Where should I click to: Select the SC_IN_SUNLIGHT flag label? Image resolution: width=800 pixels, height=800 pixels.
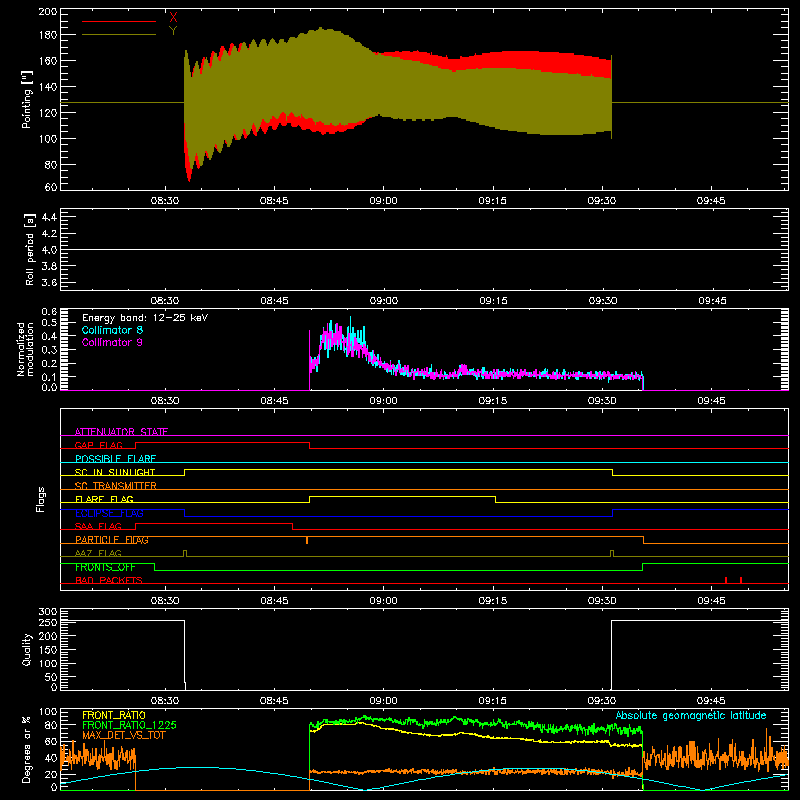click(x=115, y=472)
